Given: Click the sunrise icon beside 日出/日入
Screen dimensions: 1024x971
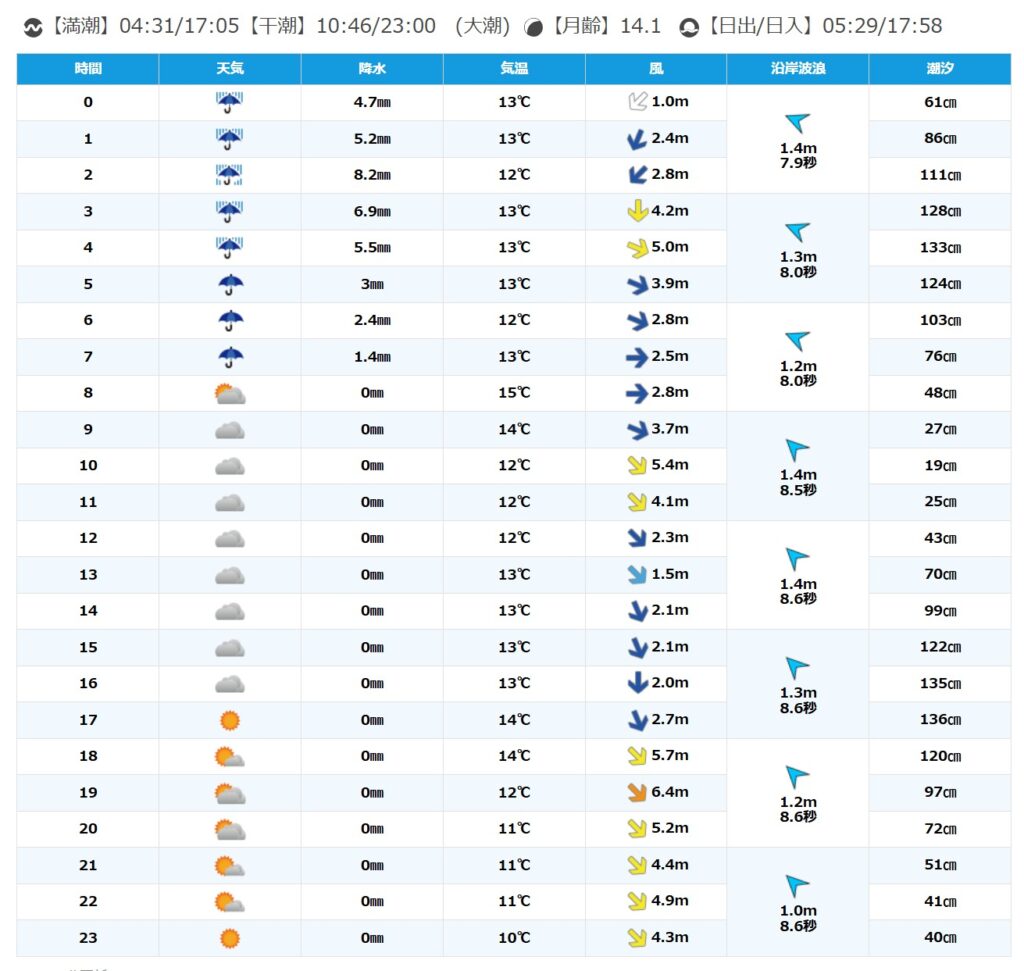Looking at the screenshot, I should pyautogui.click(x=688, y=27).
